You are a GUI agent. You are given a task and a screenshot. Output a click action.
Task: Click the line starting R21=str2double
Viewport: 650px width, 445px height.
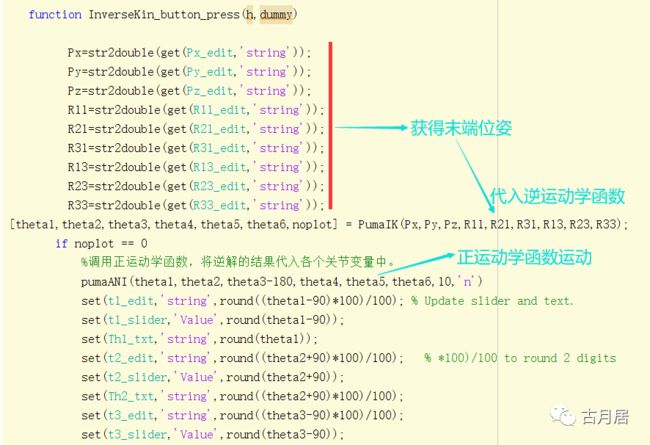coord(196,129)
